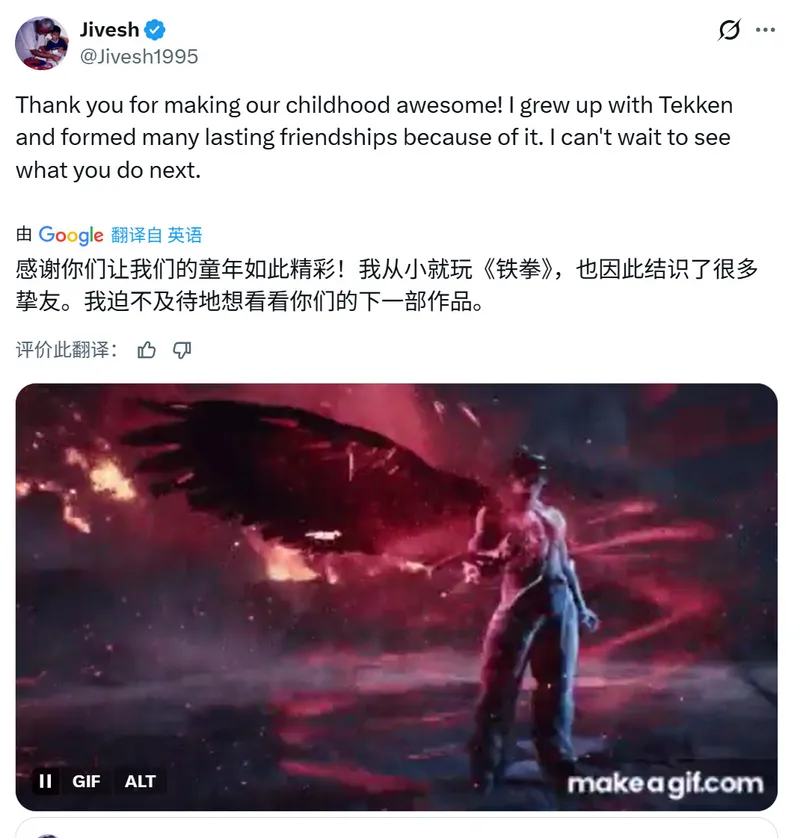
Task: Click the makeagif.com watermark
Action: [x=665, y=785]
